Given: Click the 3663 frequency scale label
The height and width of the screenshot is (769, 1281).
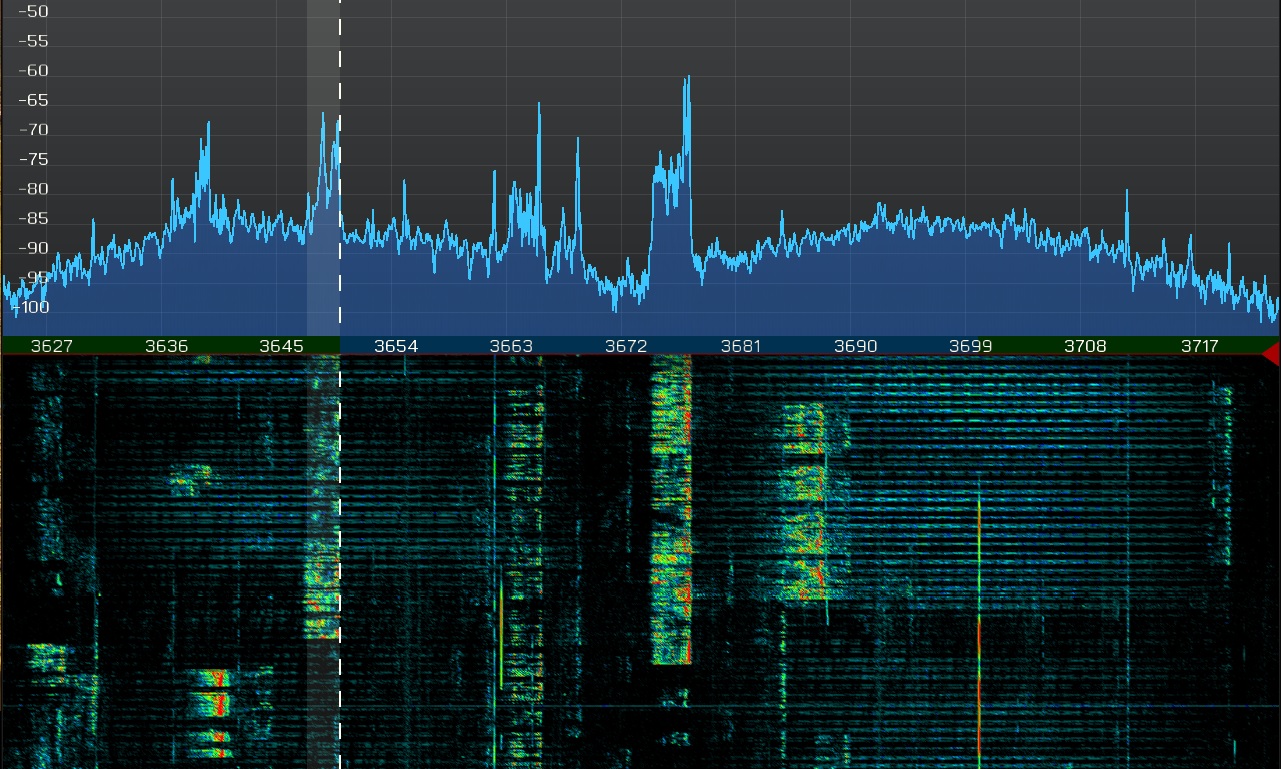Looking at the screenshot, I should pos(511,346).
